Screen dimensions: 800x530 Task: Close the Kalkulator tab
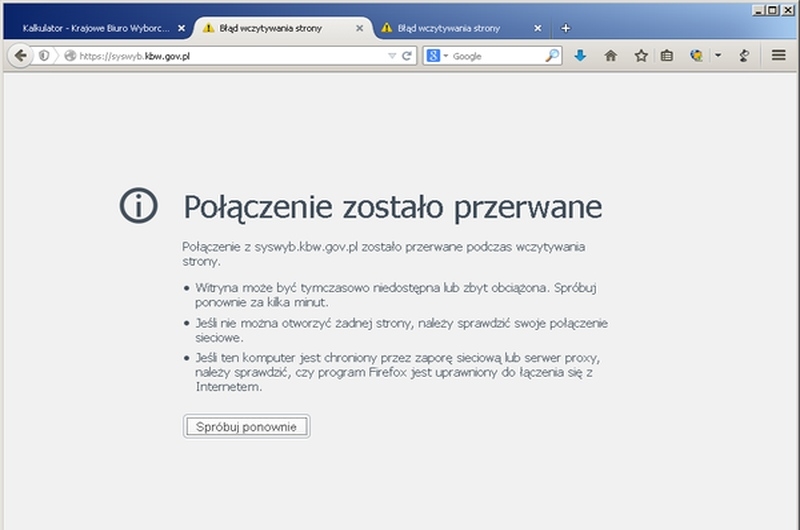(181, 29)
